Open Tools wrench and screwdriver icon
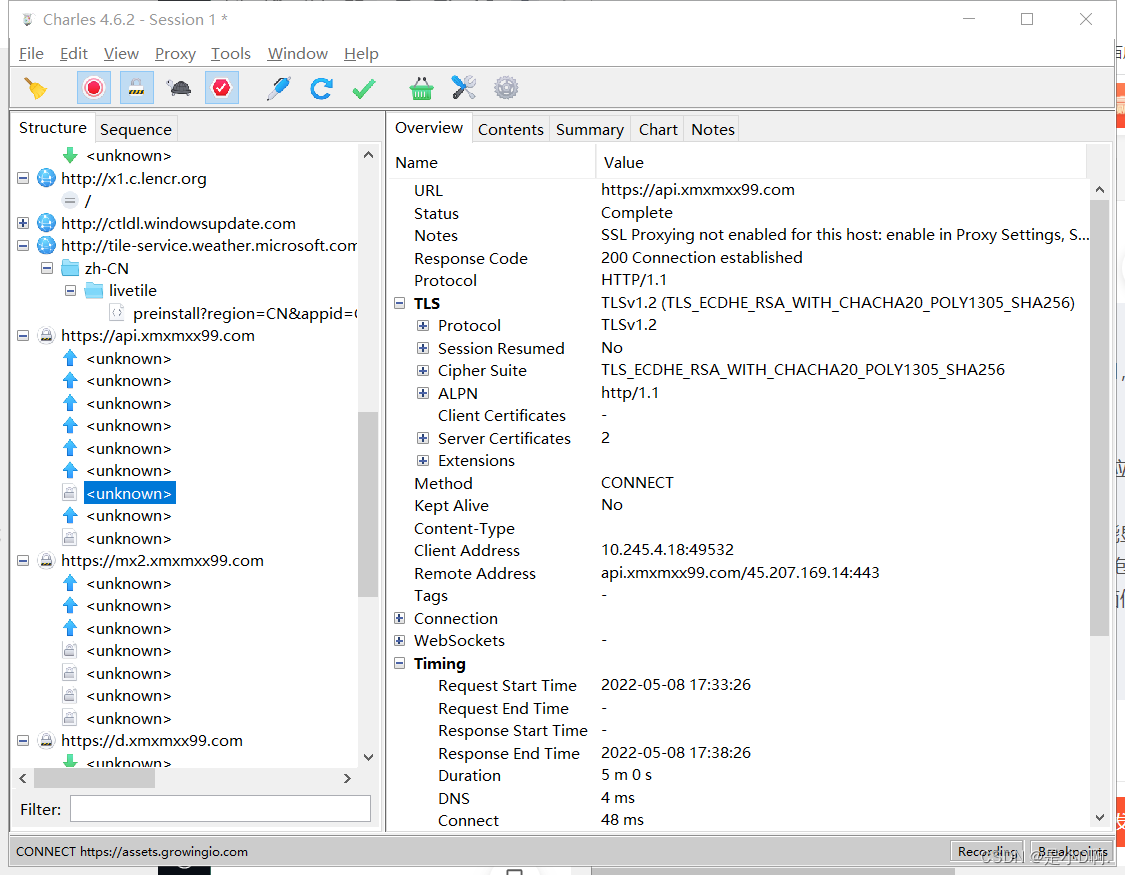Image resolution: width=1125 pixels, height=875 pixels. click(x=463, y=88)
